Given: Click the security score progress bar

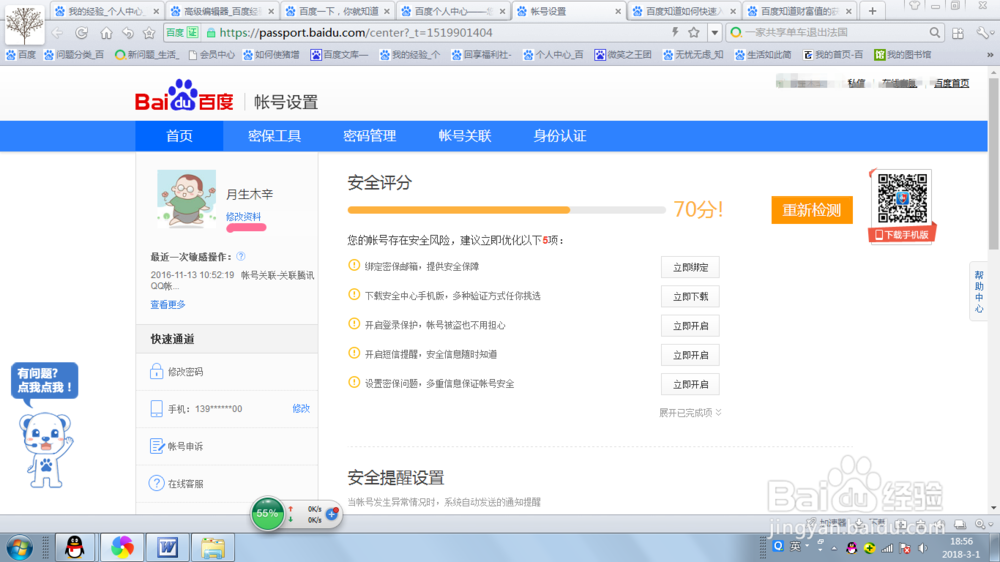Looking at the screenshot, I should pos(506,210).
